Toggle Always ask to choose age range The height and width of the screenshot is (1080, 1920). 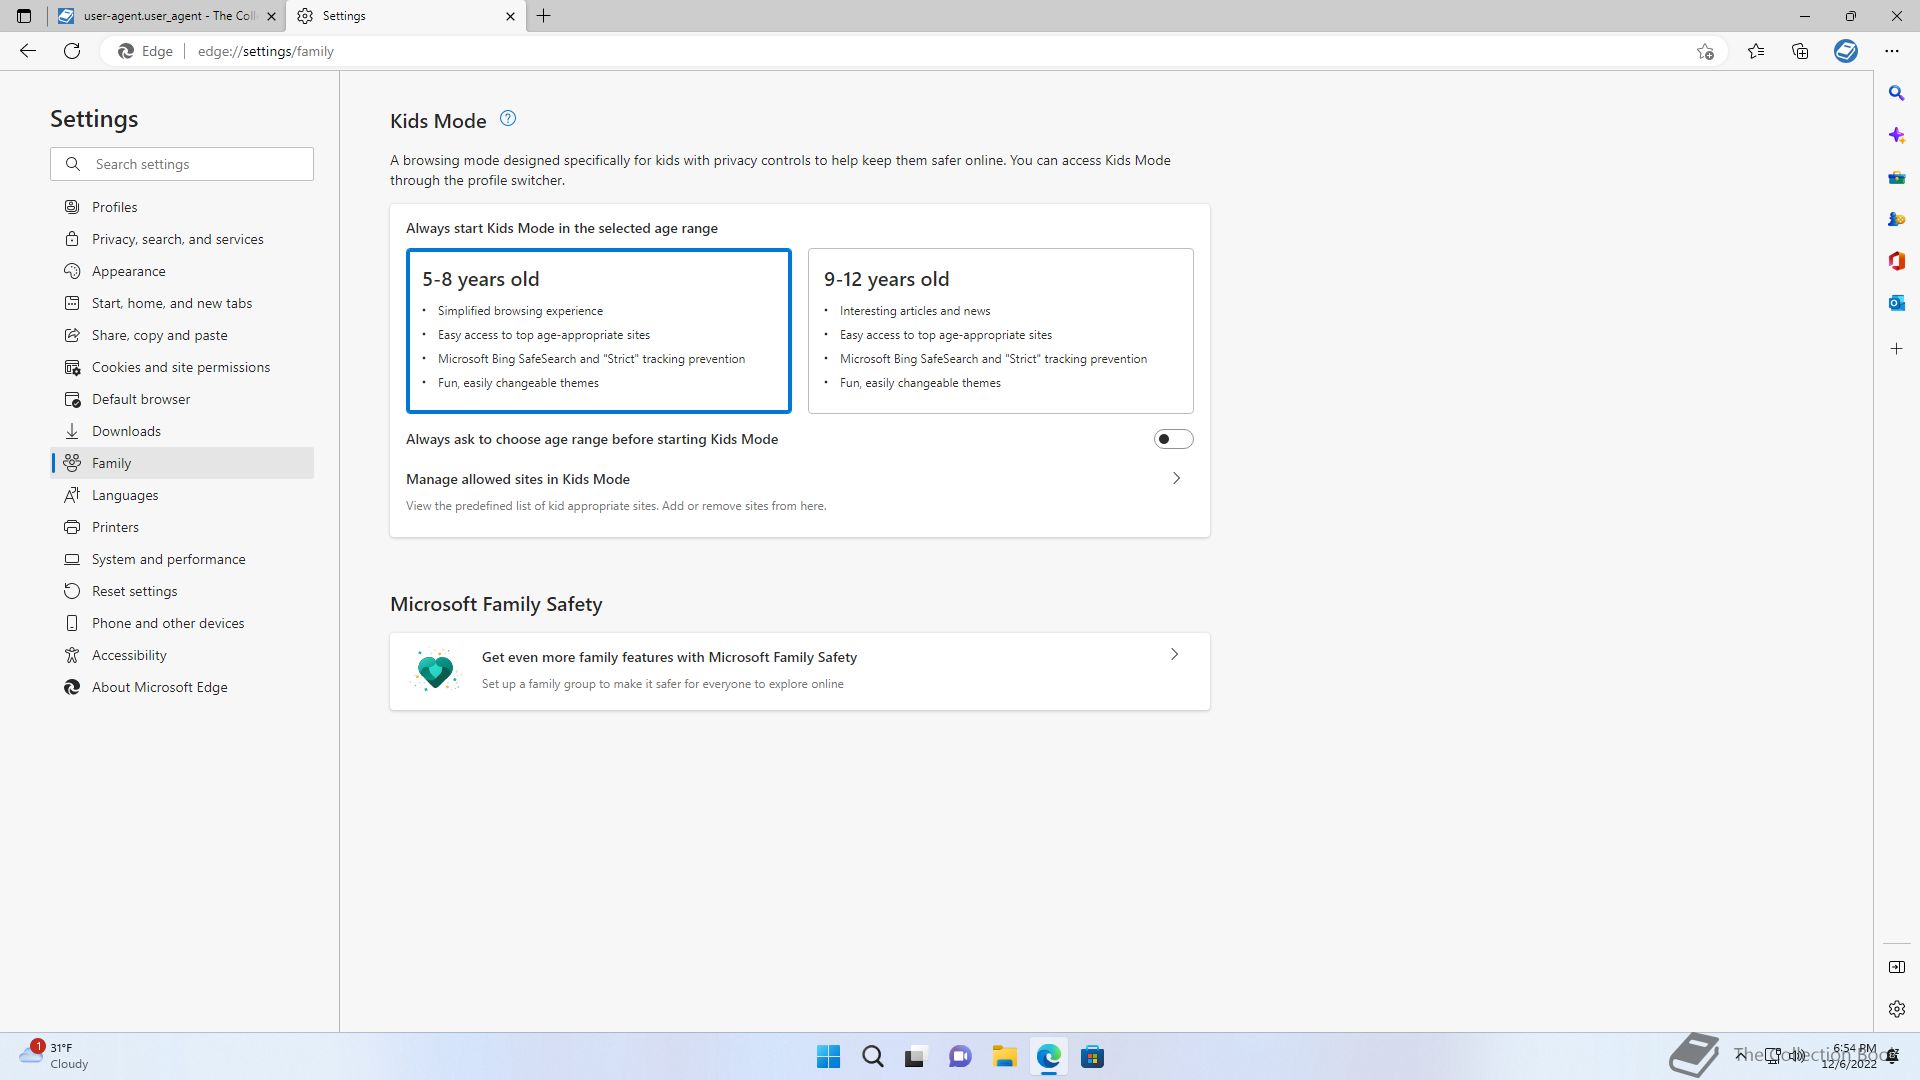[x=1173, y=439]
